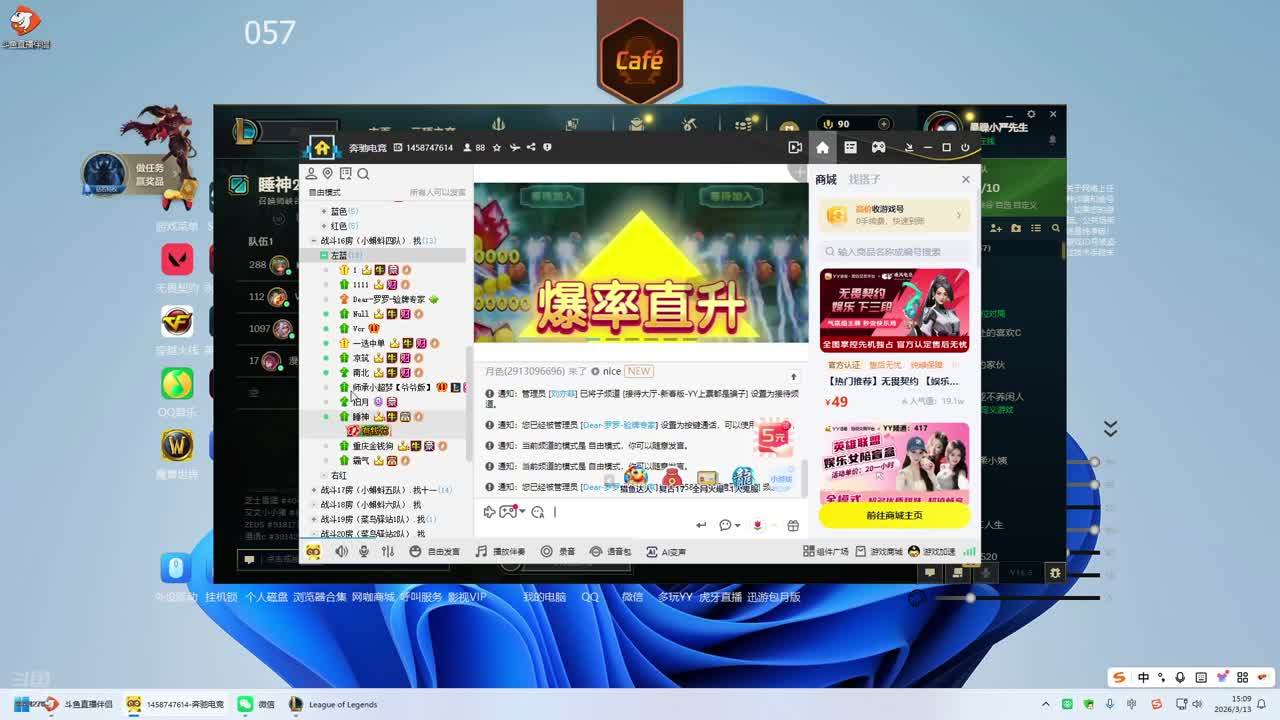Image resolution: width=1280 pixels, height=720 pixels.
Task: Open the user profile icon above channel tree
Action: (x=311, y=174)
